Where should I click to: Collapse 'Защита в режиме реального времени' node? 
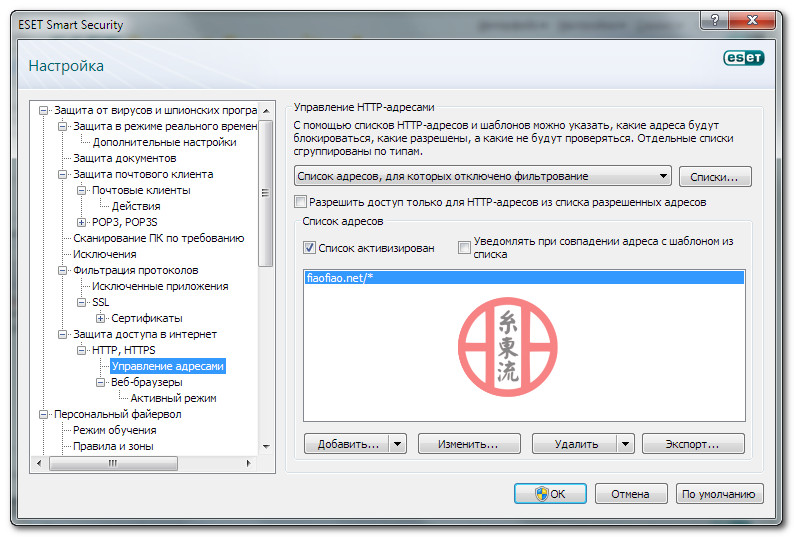[x=62, y=126]
